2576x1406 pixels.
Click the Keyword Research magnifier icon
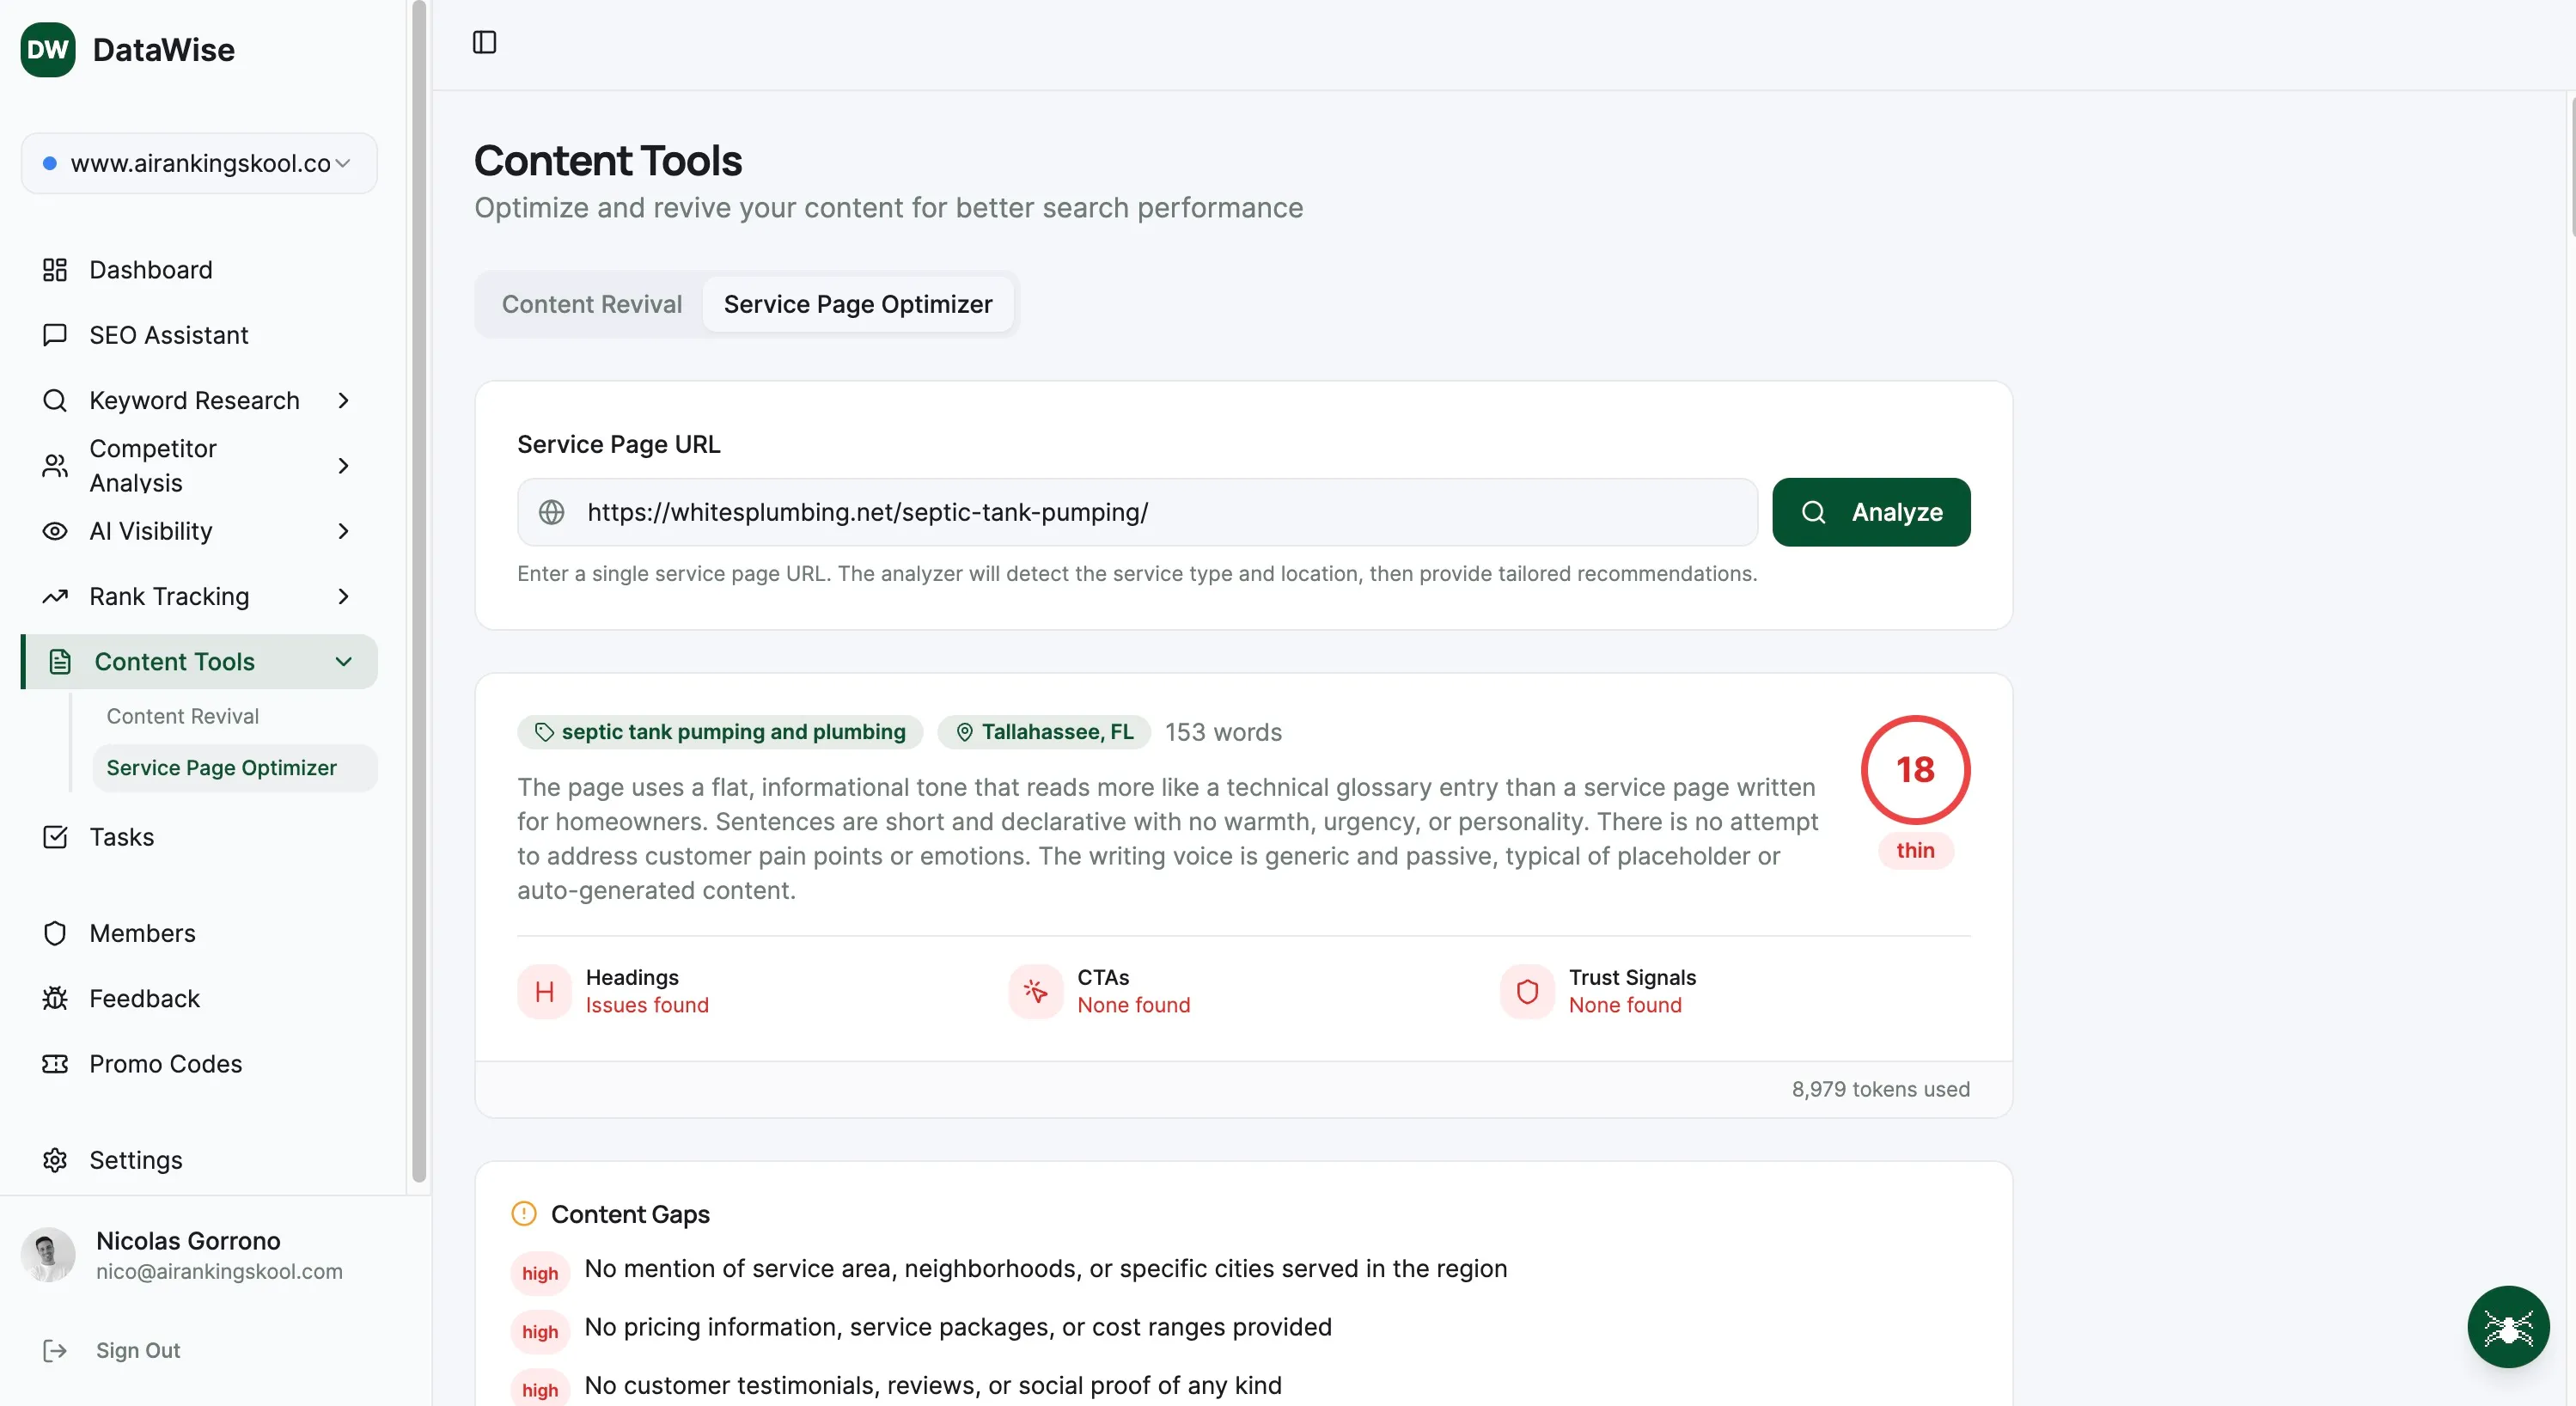55,400
